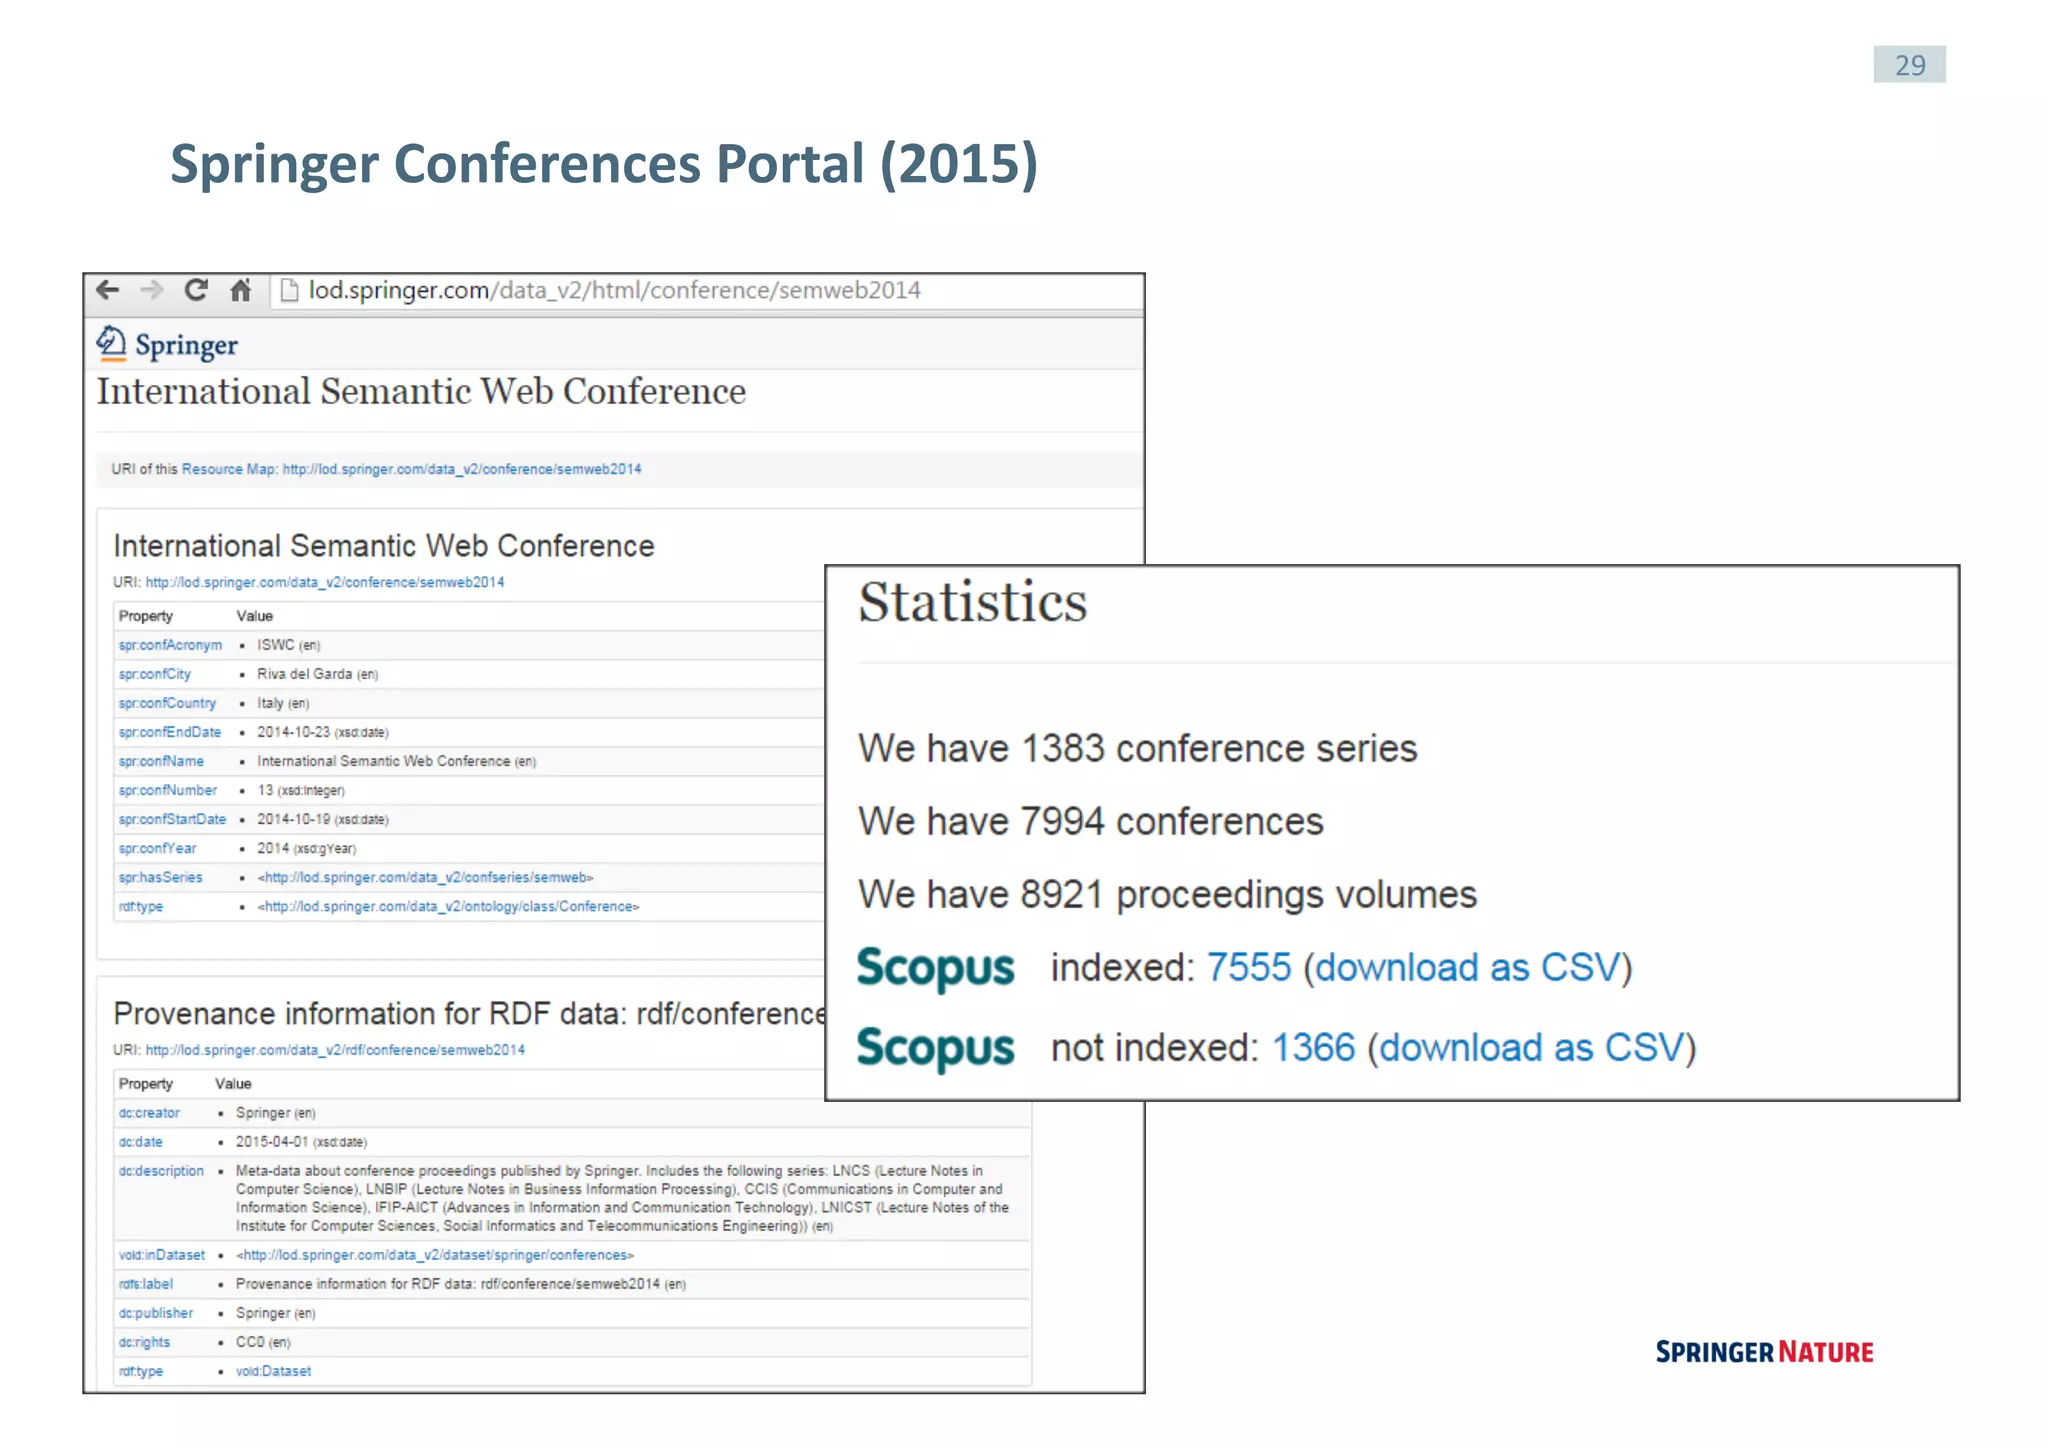Click the spr:confNumber property
This screenshot has width=2048, height=1447.
pos(167,790)
